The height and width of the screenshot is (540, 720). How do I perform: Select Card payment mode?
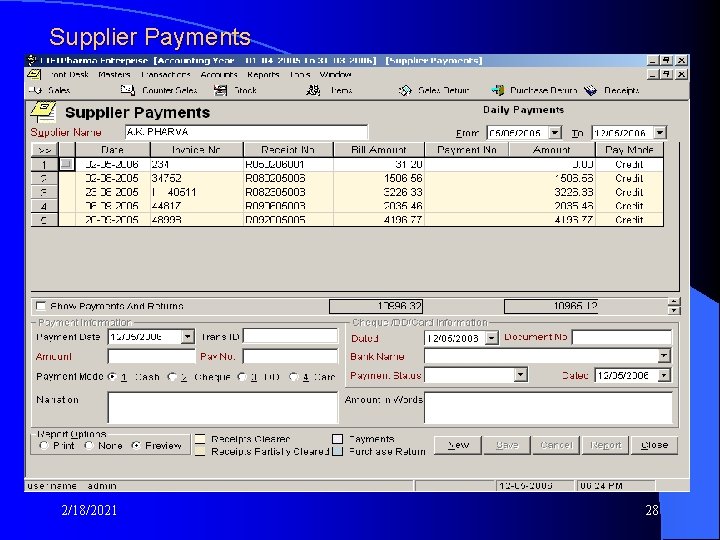[293, 377]
